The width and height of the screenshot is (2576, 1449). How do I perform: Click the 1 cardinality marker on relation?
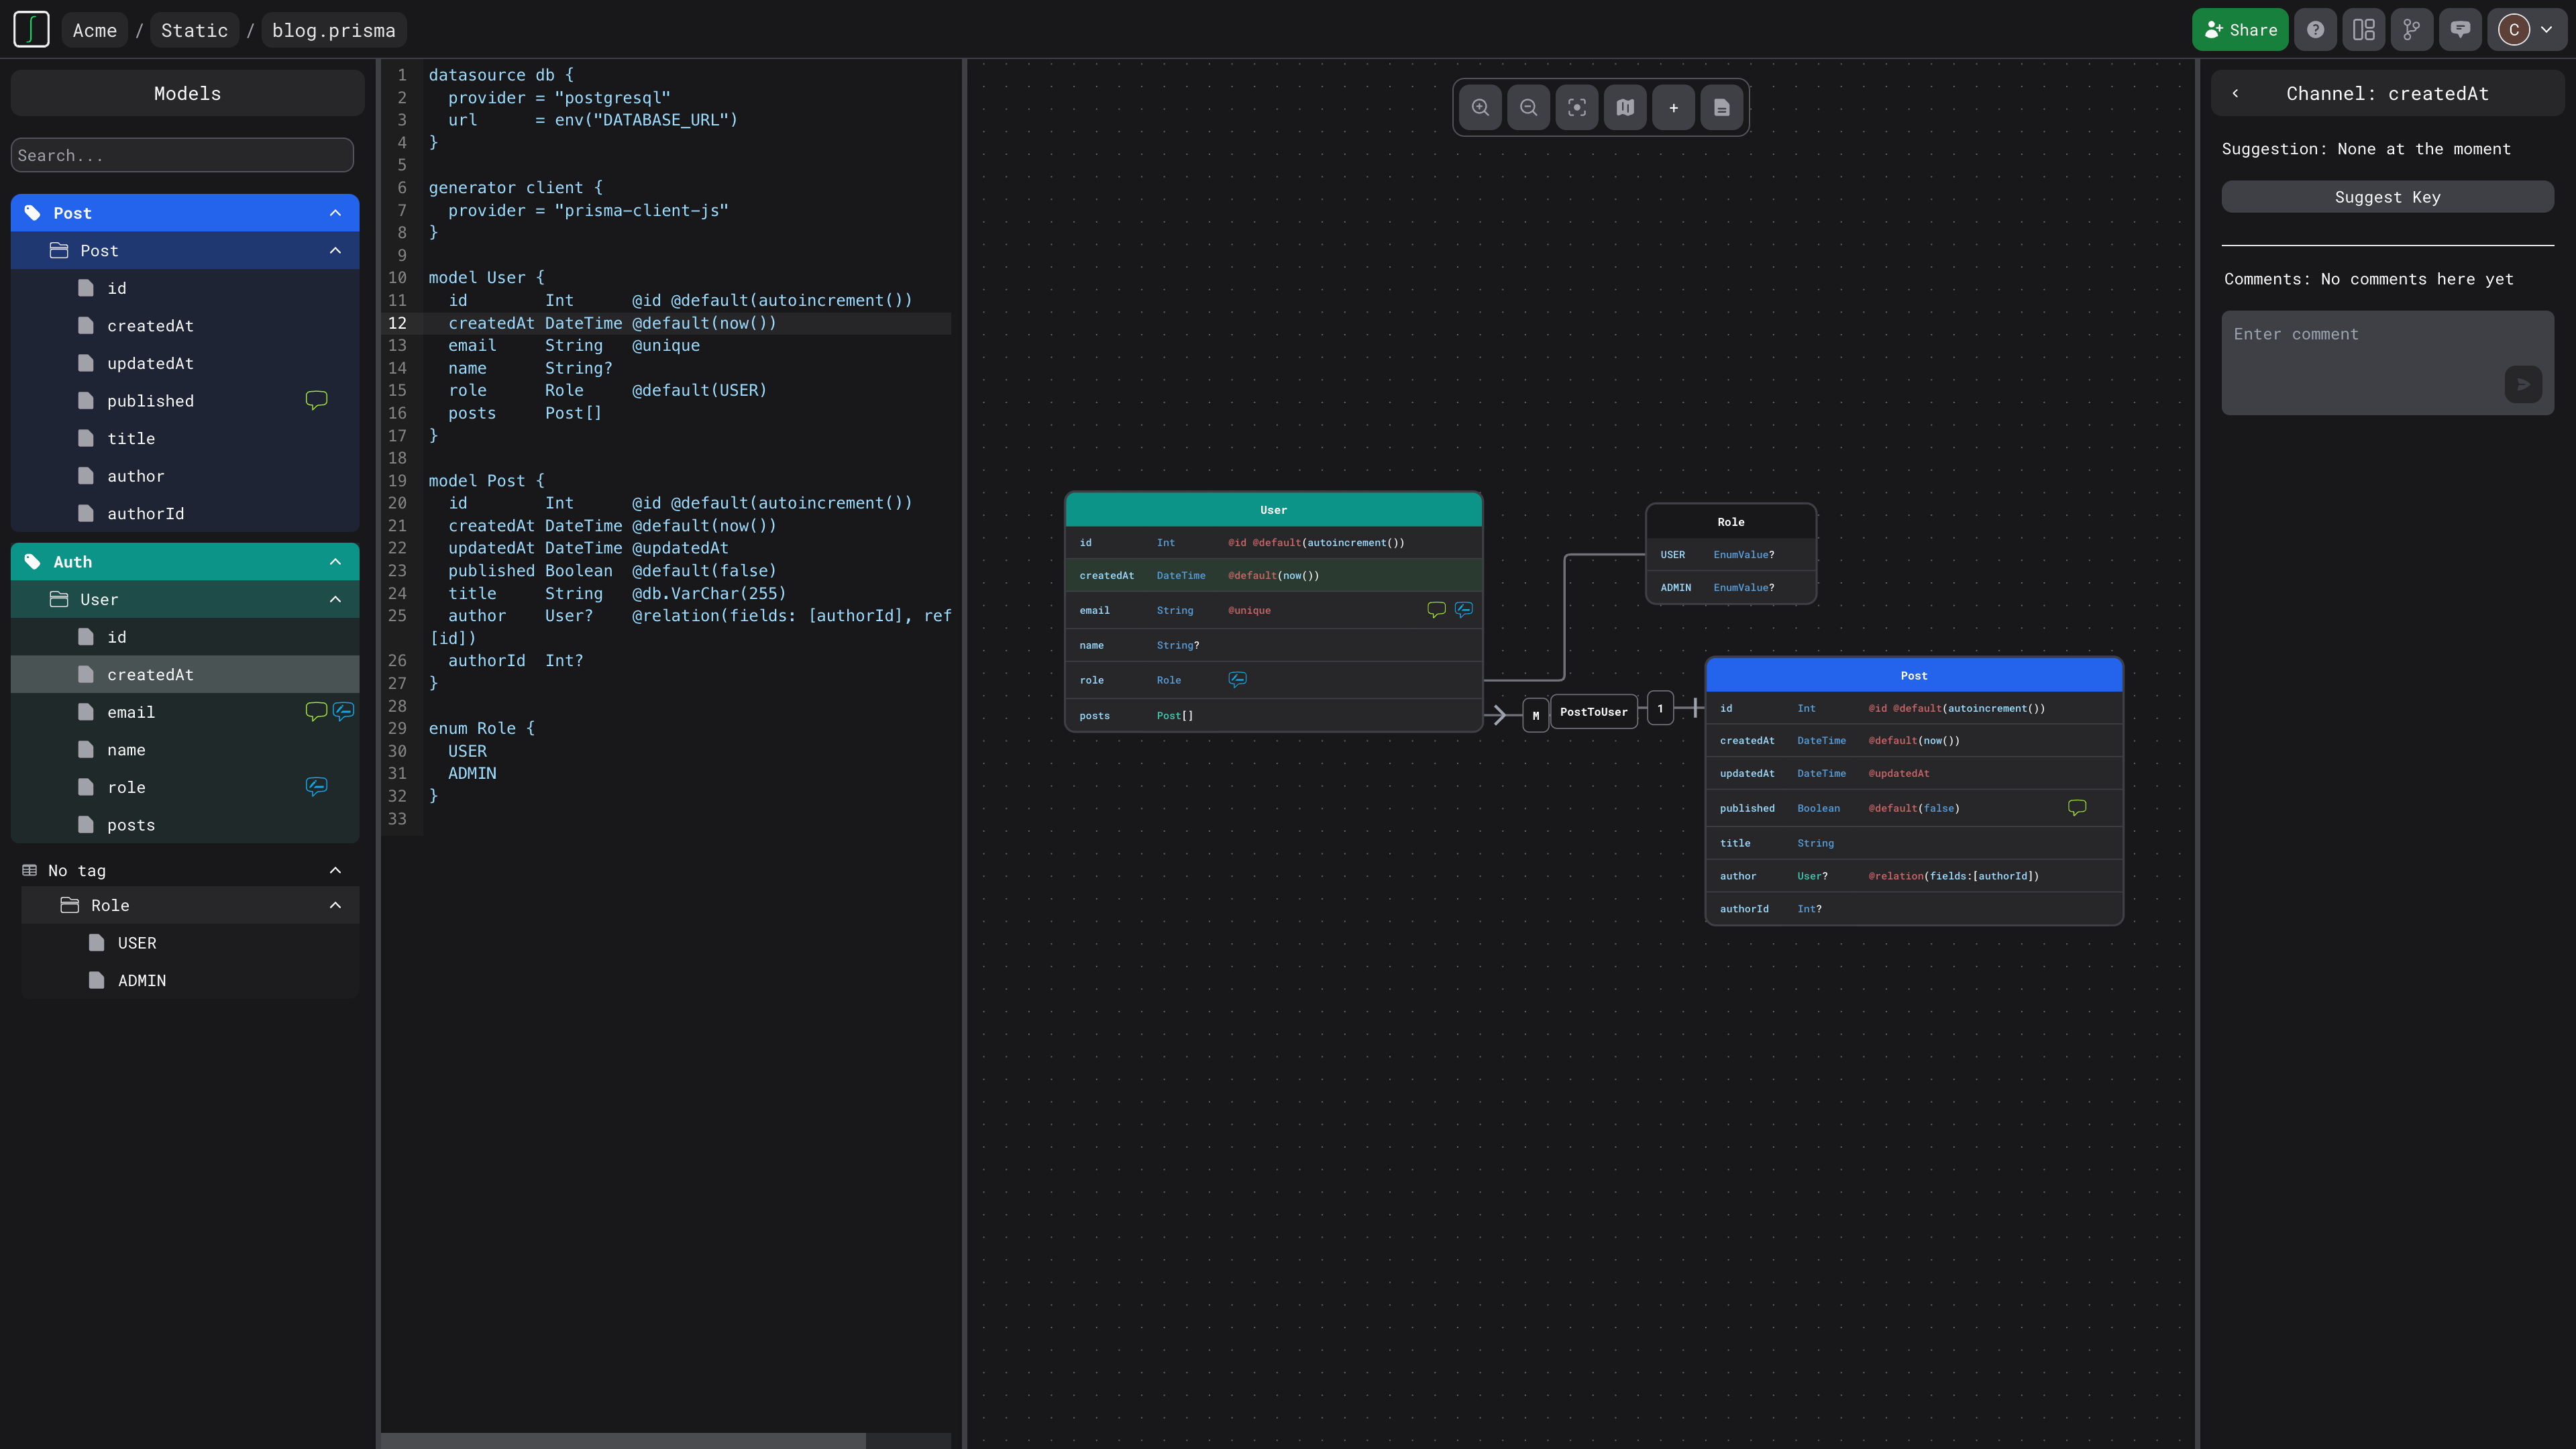pos(1660,708)
